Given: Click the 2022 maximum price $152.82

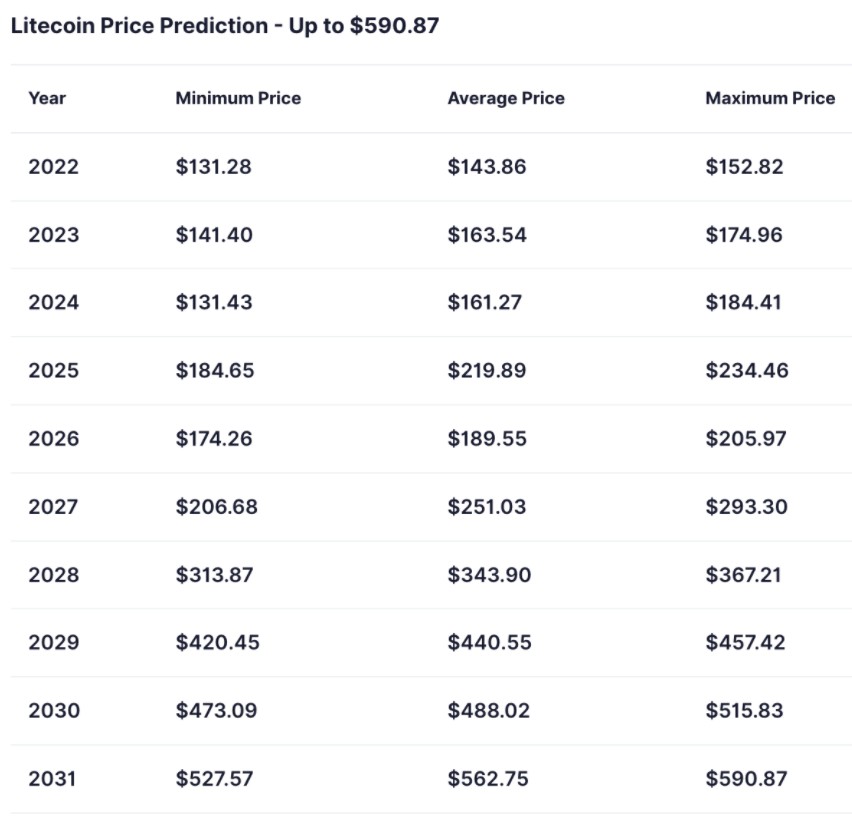Looking at the screenshot, I should click(744, 167).
